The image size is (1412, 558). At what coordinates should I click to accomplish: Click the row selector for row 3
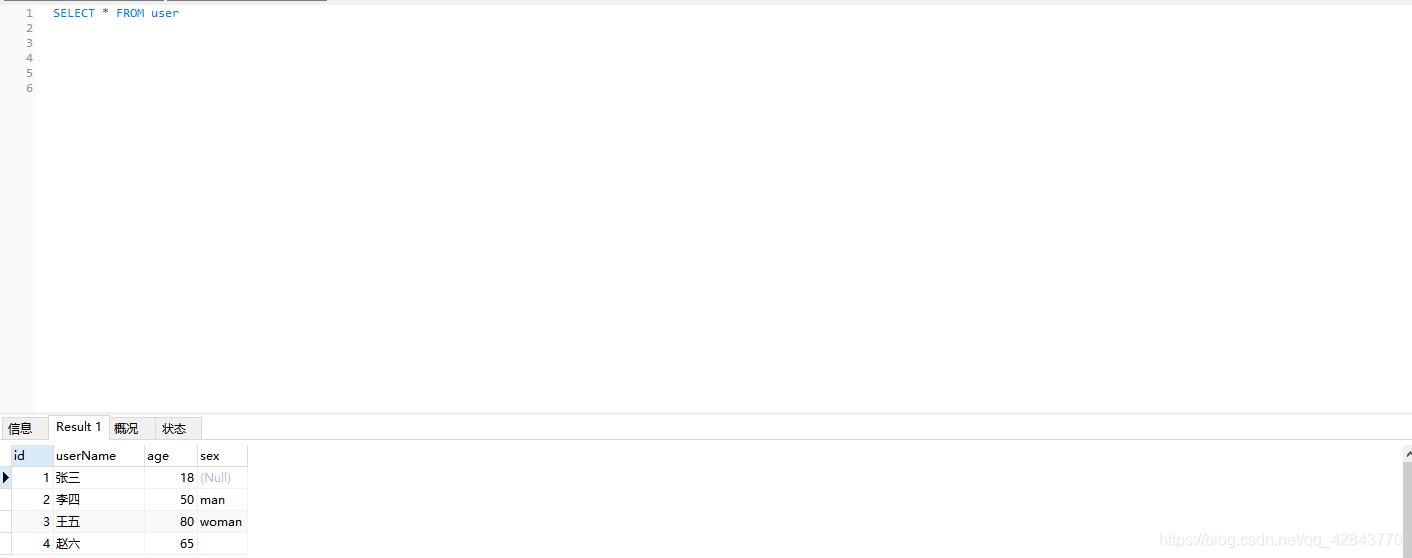(6, 522)
